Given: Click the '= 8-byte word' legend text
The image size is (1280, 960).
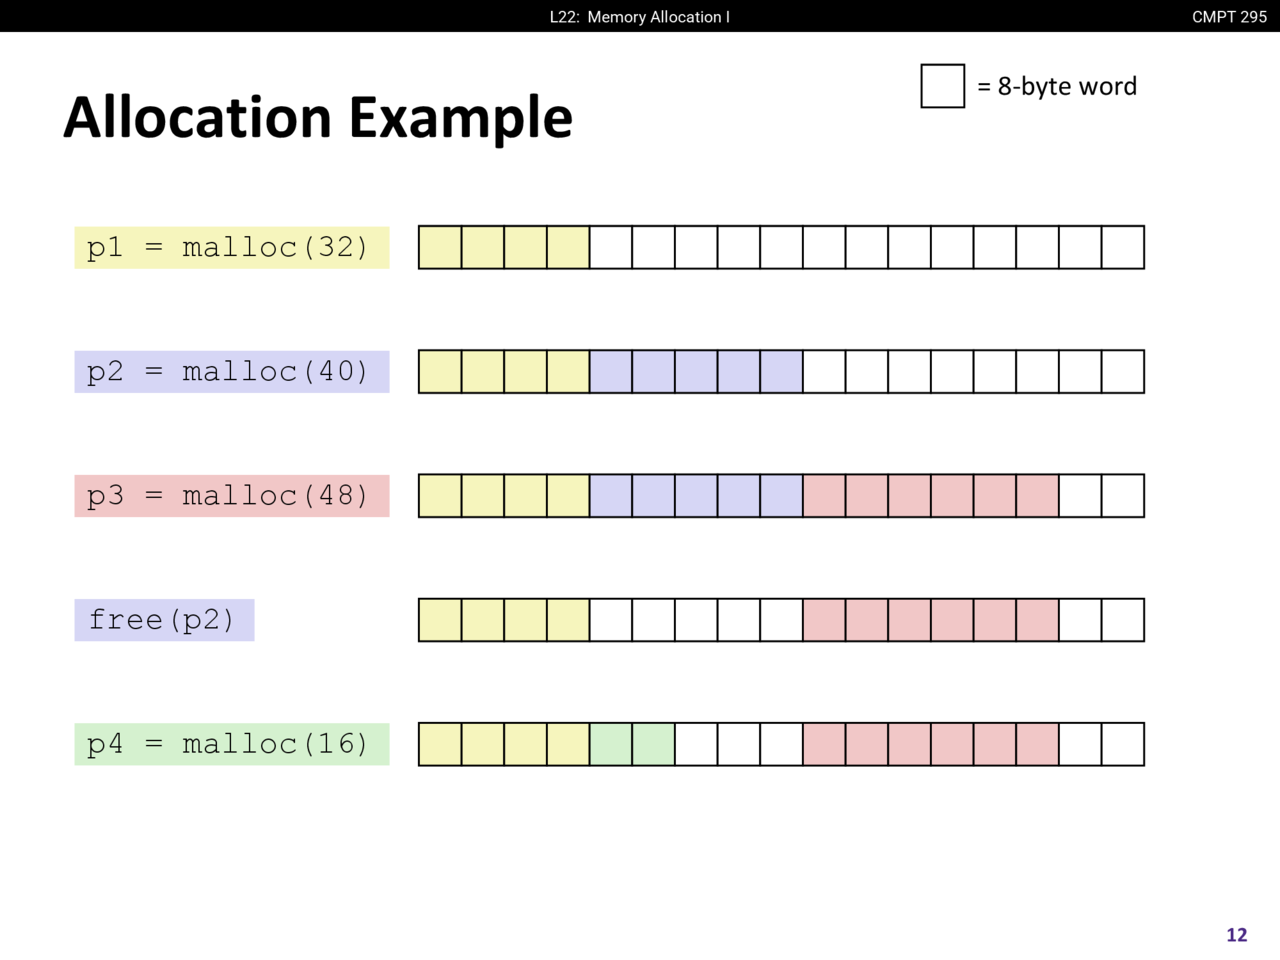Looking at the screenshot, I should coord(1057,87).
